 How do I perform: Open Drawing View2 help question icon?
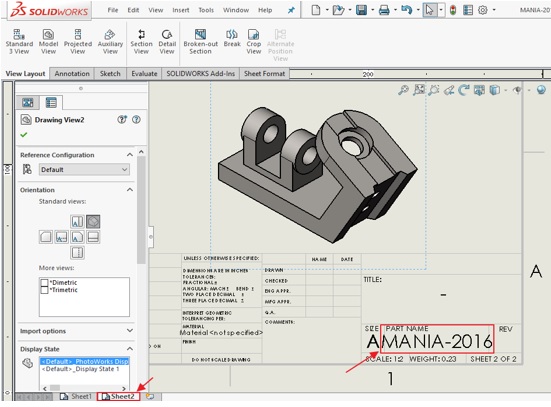pos(136,119)
